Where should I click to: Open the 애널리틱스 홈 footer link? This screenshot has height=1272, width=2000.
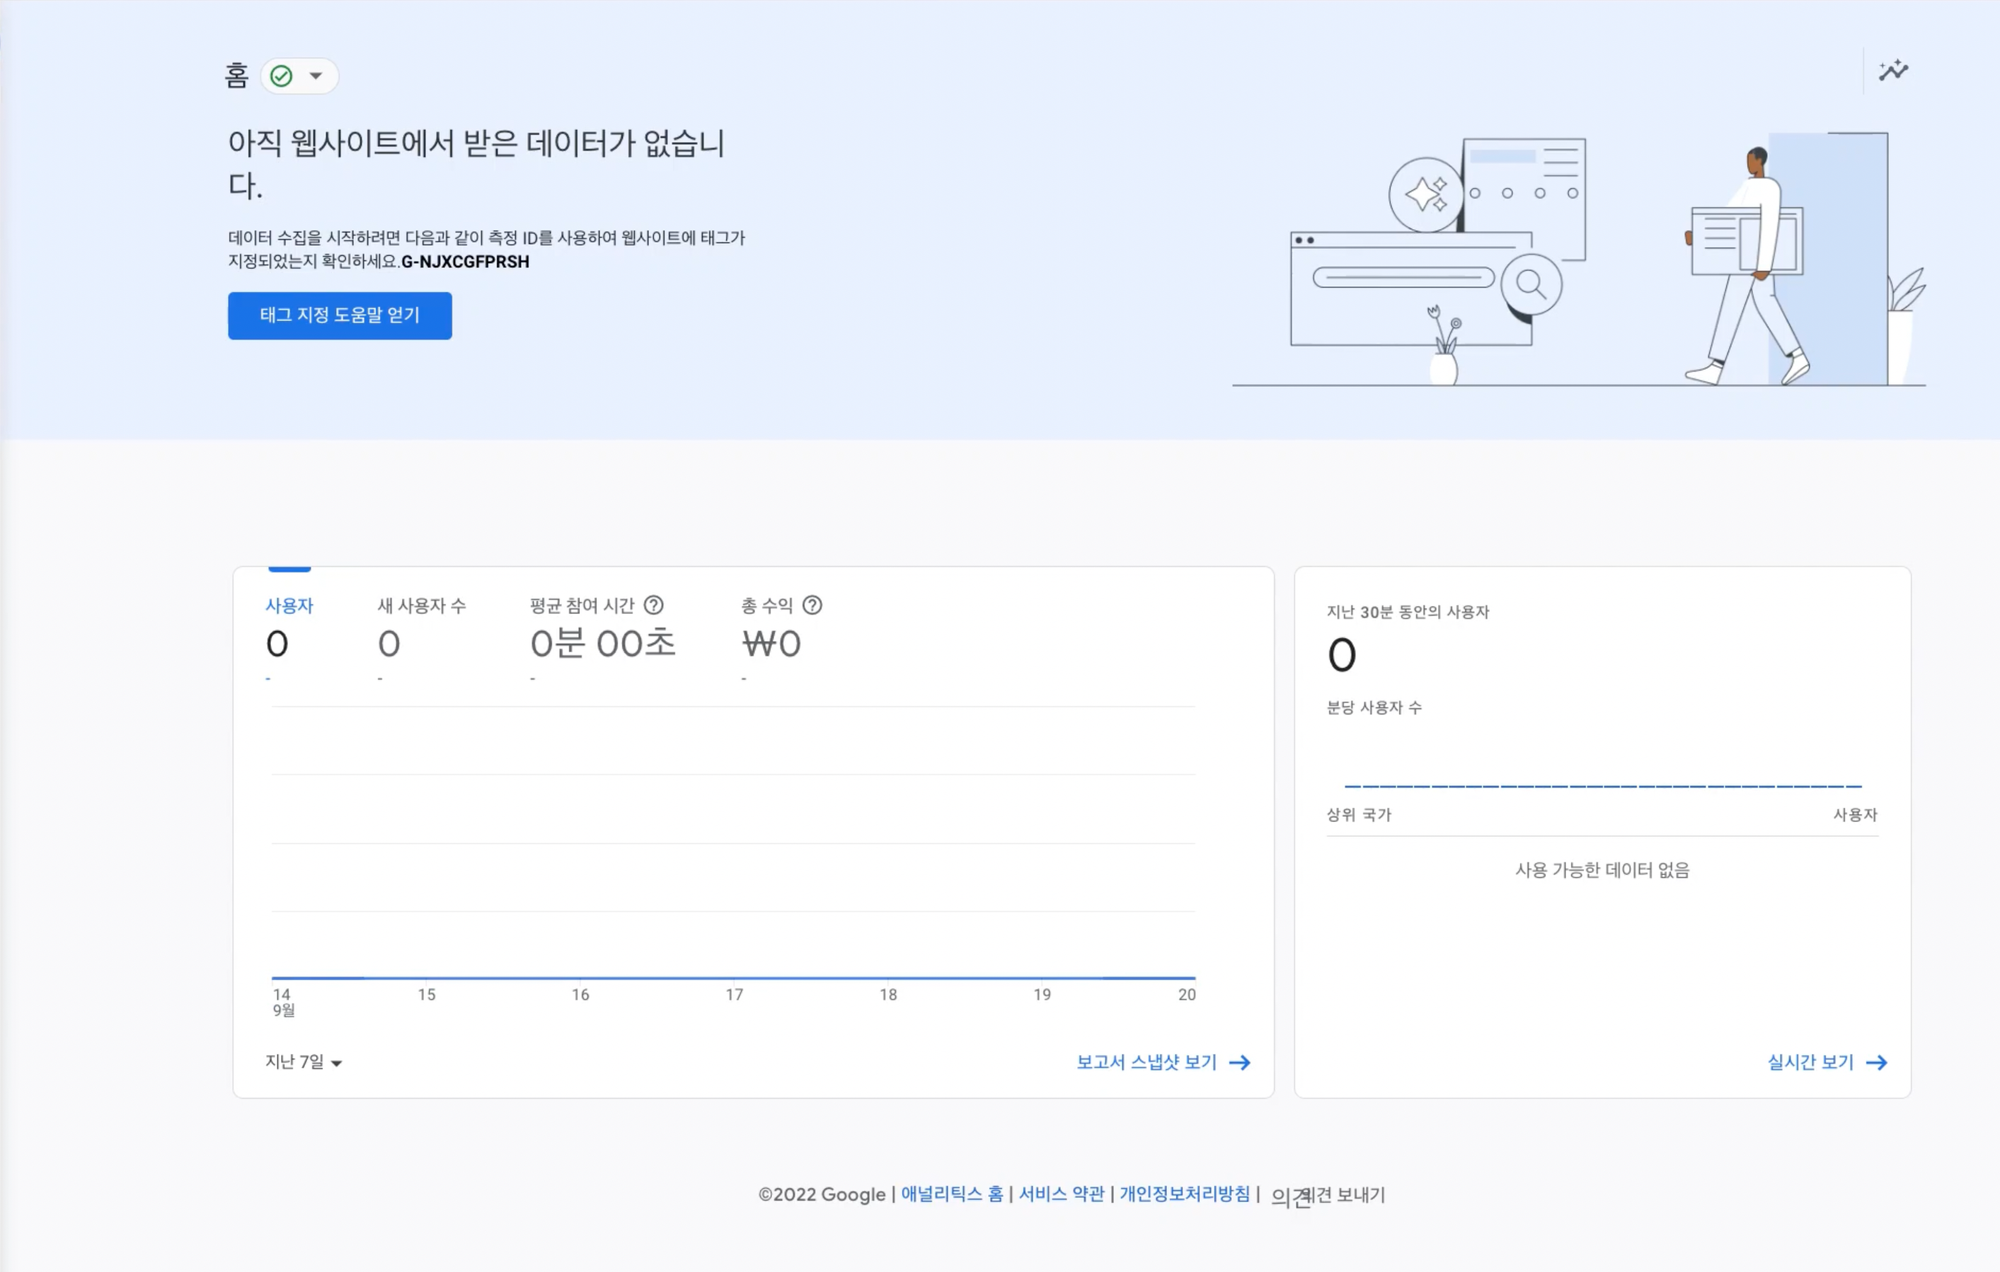(952, 1194)
